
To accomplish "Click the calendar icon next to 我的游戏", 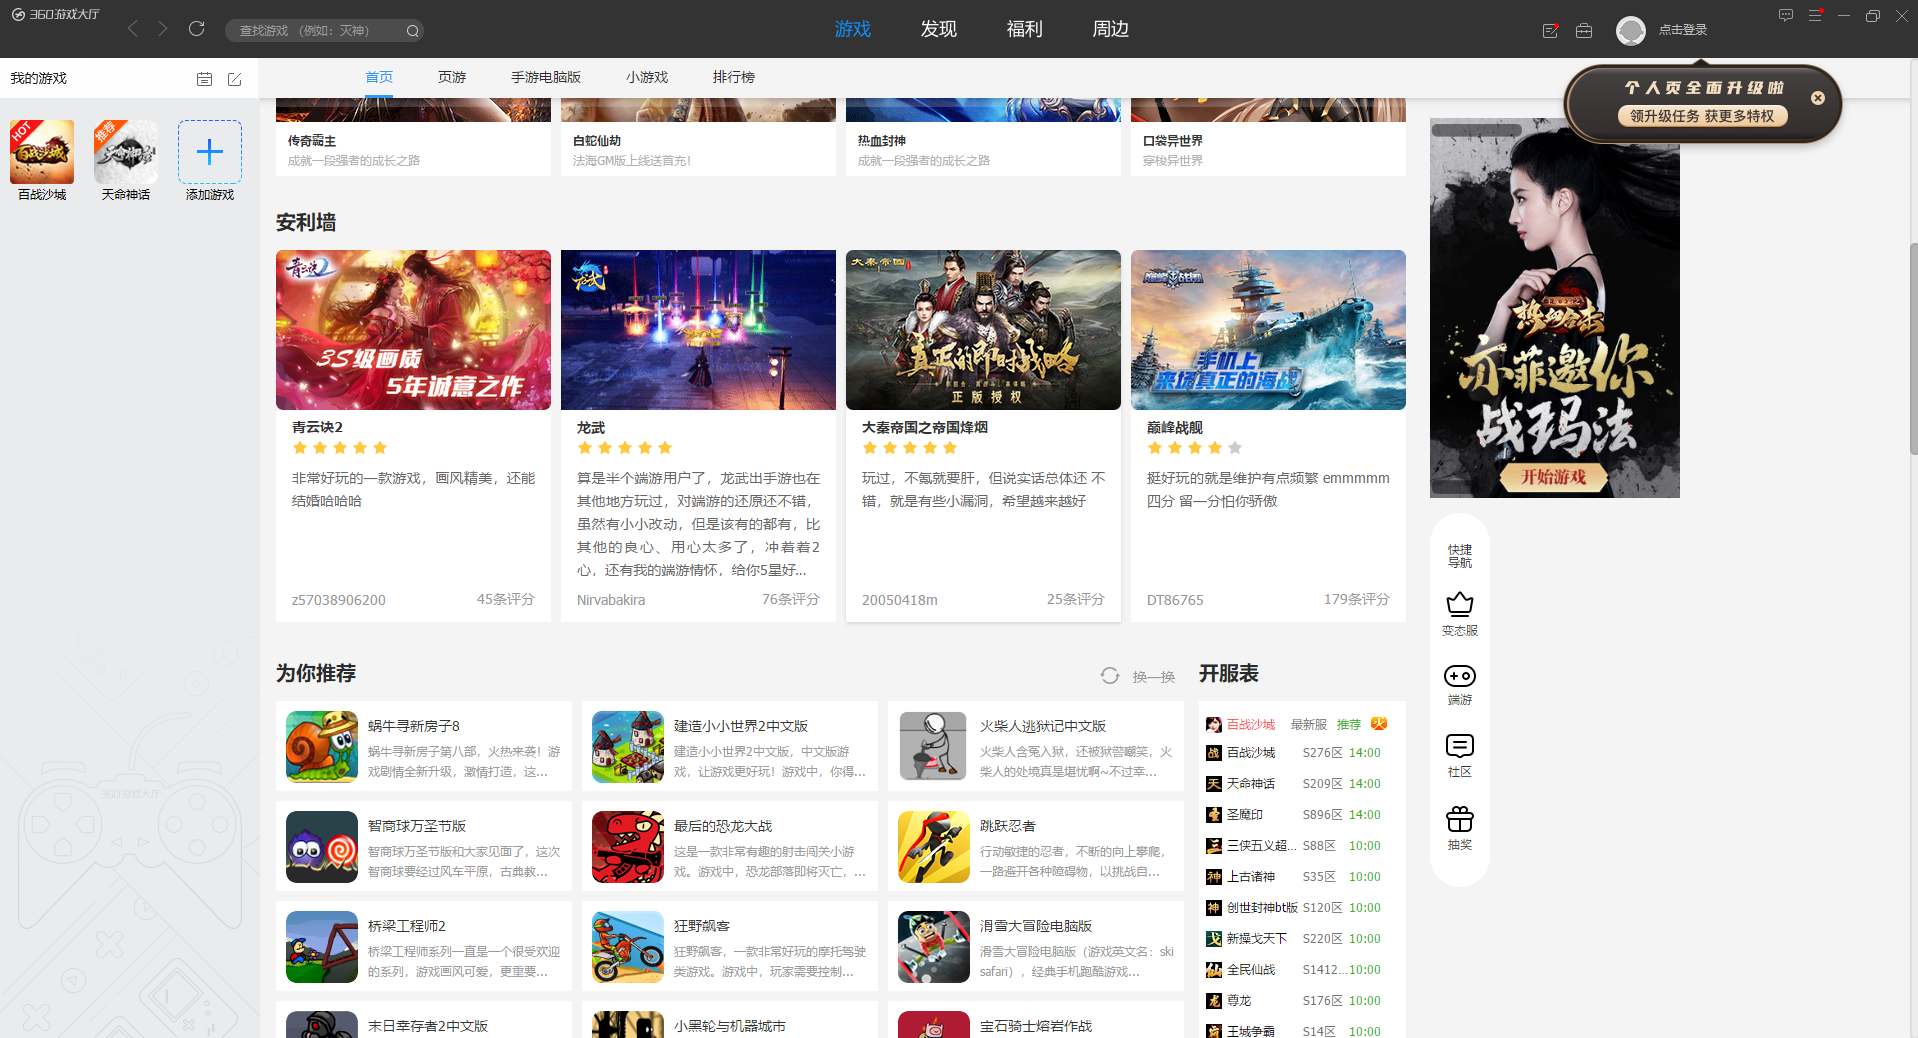I will 204,79.
